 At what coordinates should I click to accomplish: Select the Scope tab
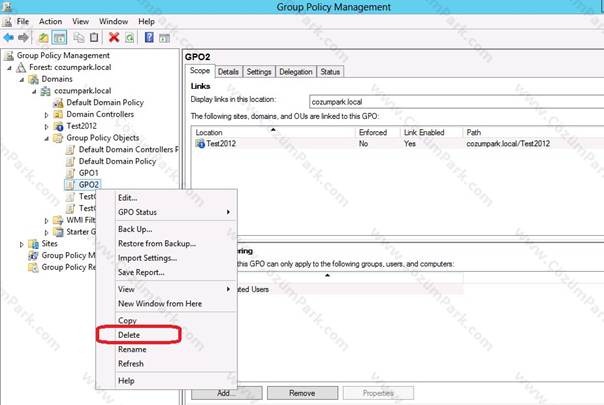tap(200, 71)
